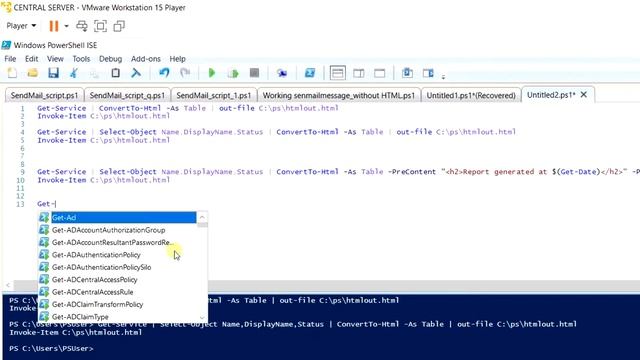640x360 pixels.
Task: Open the File menu
Action: [x=10, y=59]
